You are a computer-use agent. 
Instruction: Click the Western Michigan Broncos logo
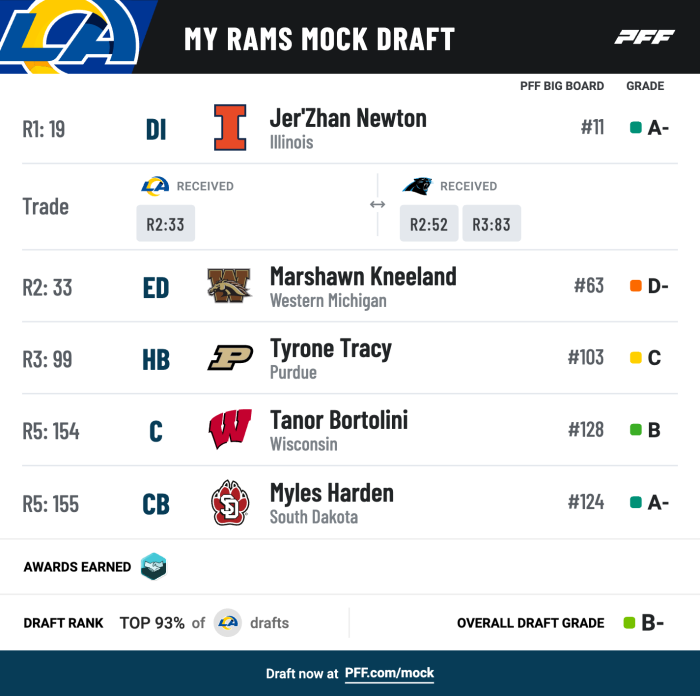tap(230, 286)
